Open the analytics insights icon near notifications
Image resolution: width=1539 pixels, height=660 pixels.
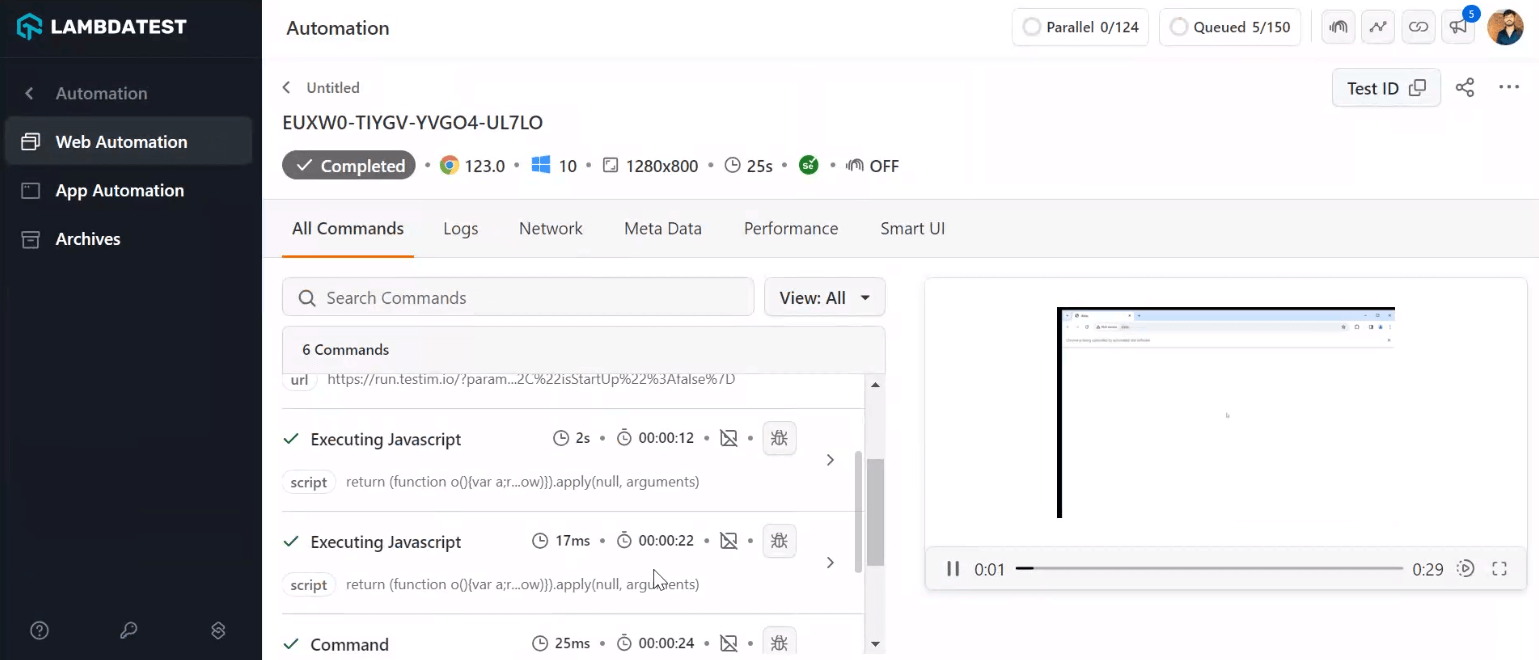(1378, 27)
